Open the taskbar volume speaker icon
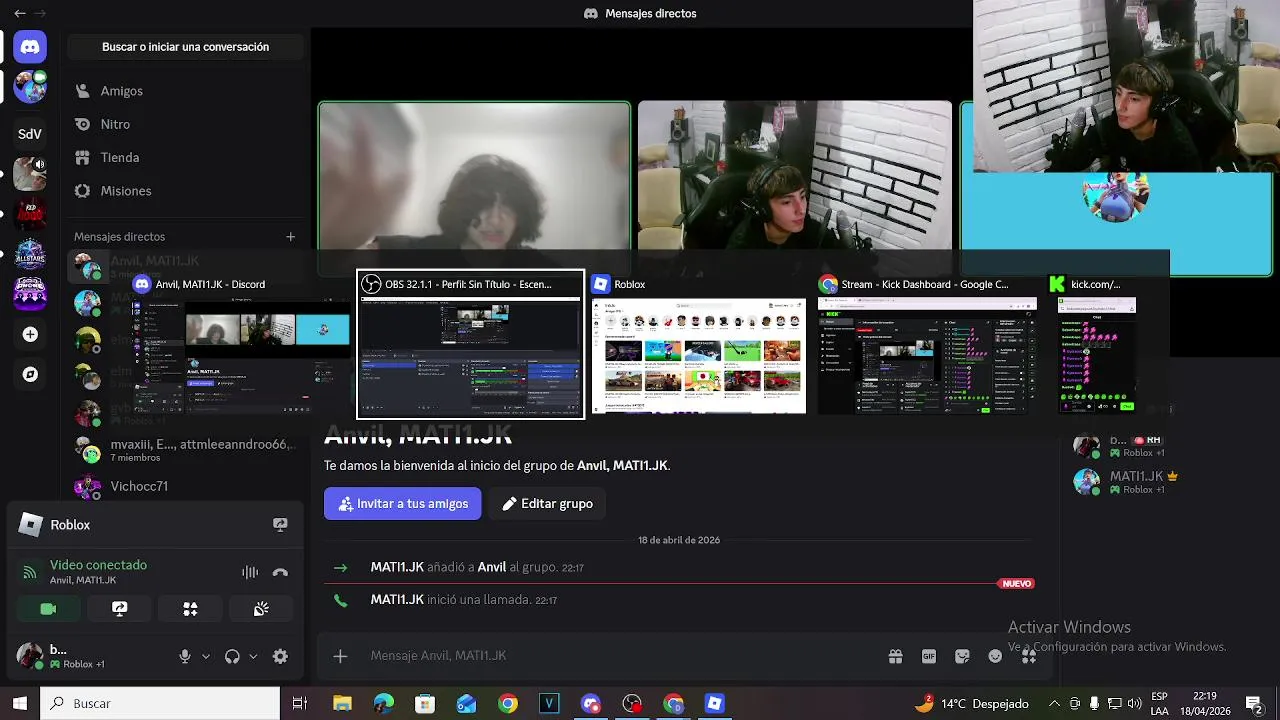The image size is (1280, 720). 1136,703
